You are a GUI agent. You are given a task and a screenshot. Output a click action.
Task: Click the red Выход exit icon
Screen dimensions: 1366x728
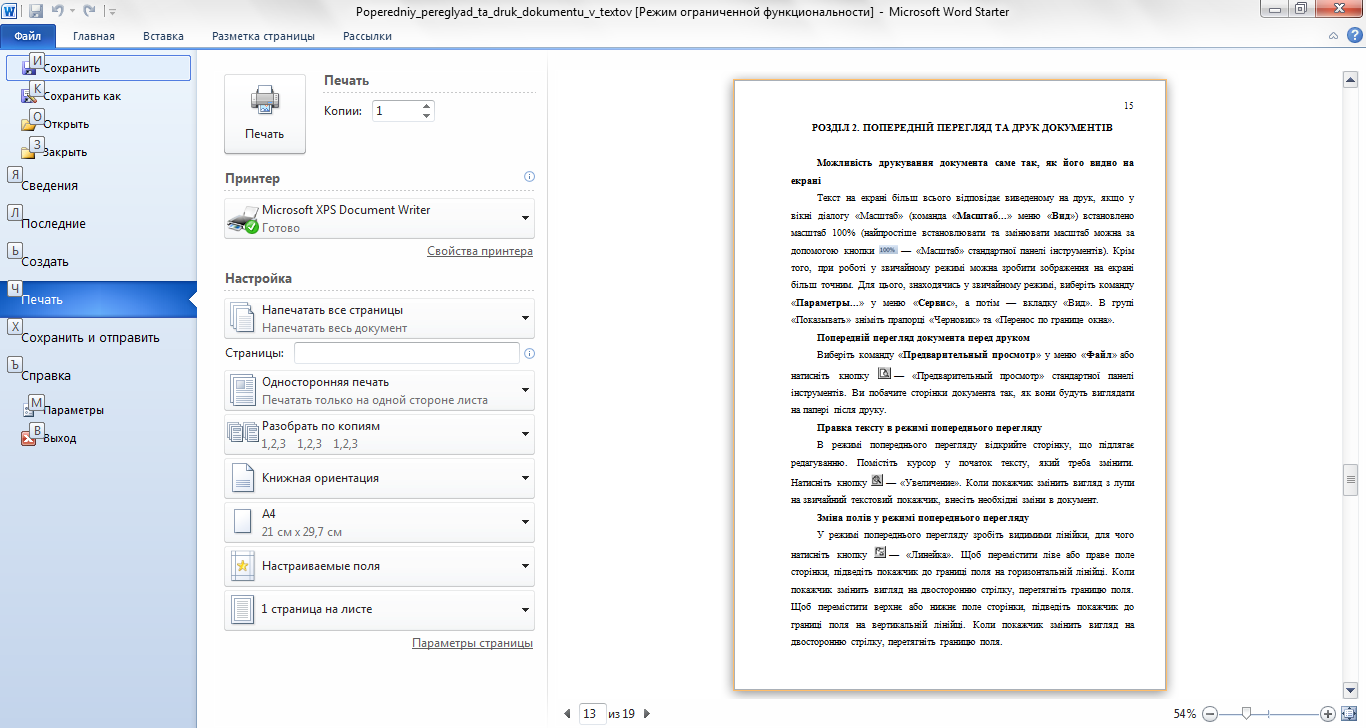(28, 438)
